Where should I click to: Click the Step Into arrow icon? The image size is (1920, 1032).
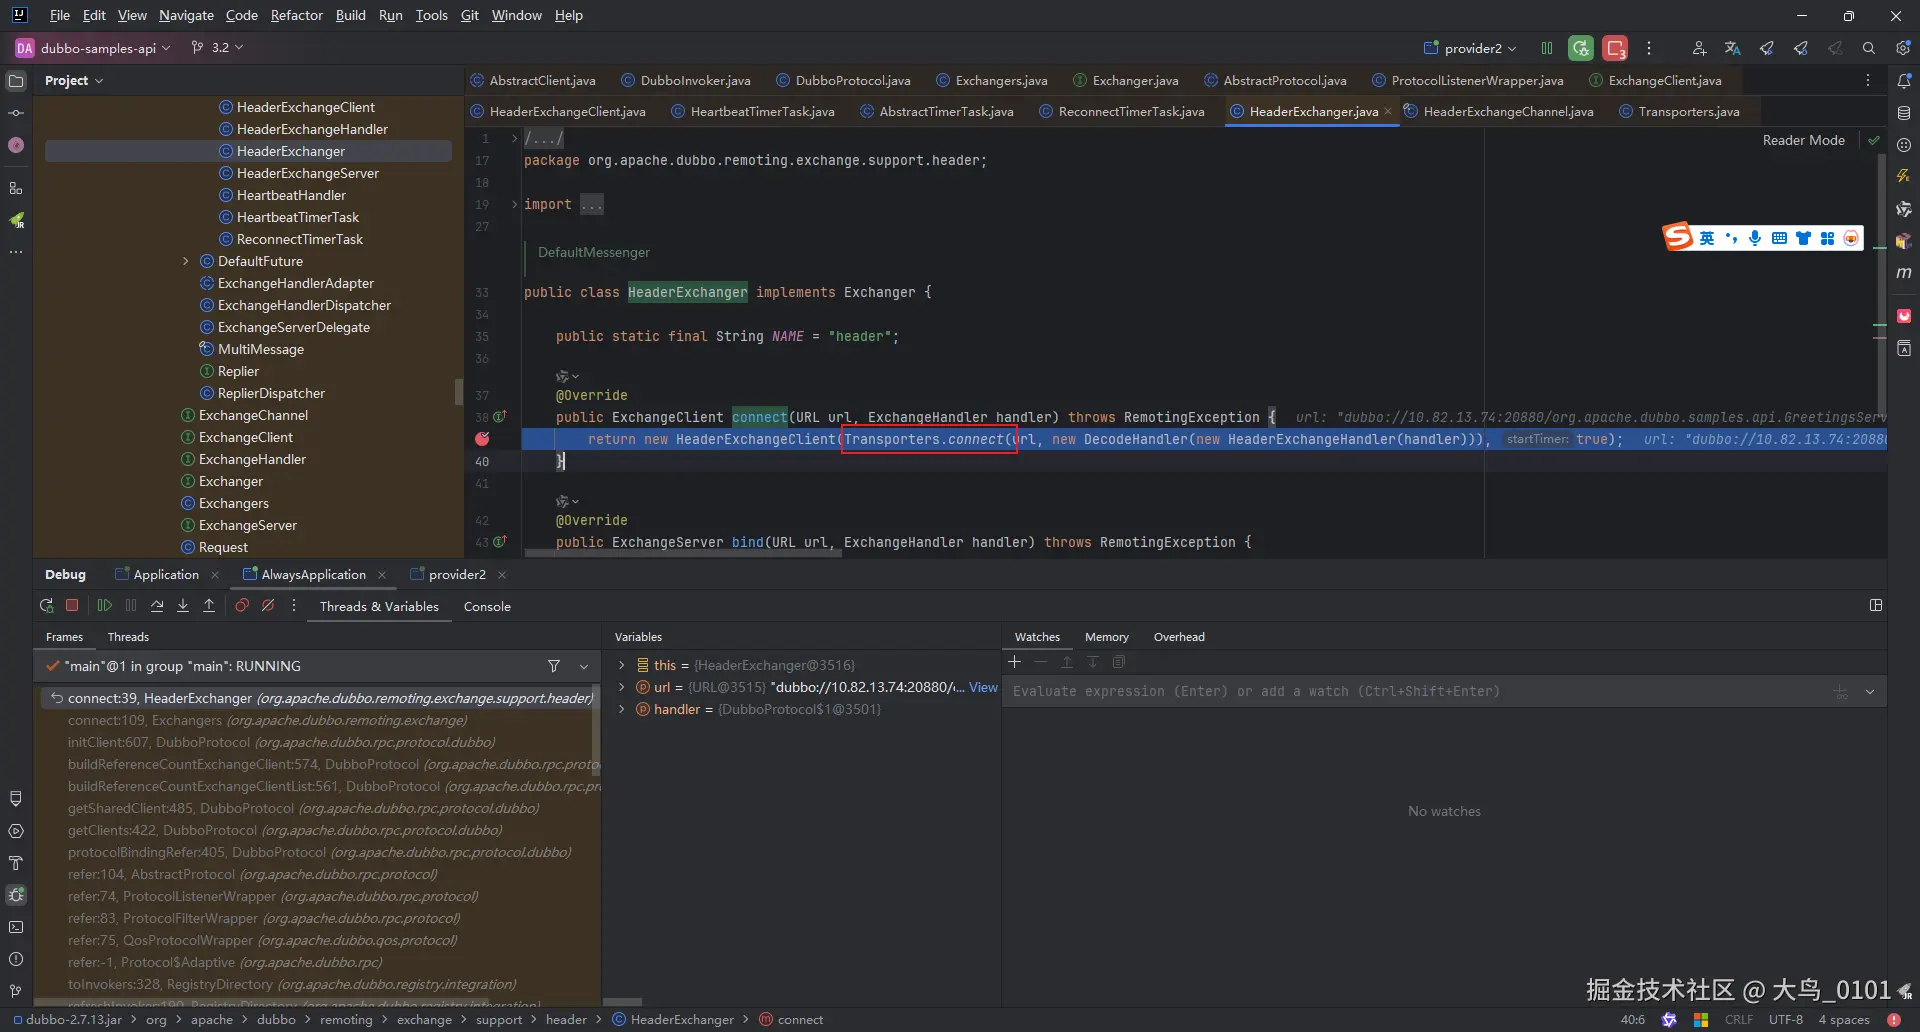click(x=183, y=606)
